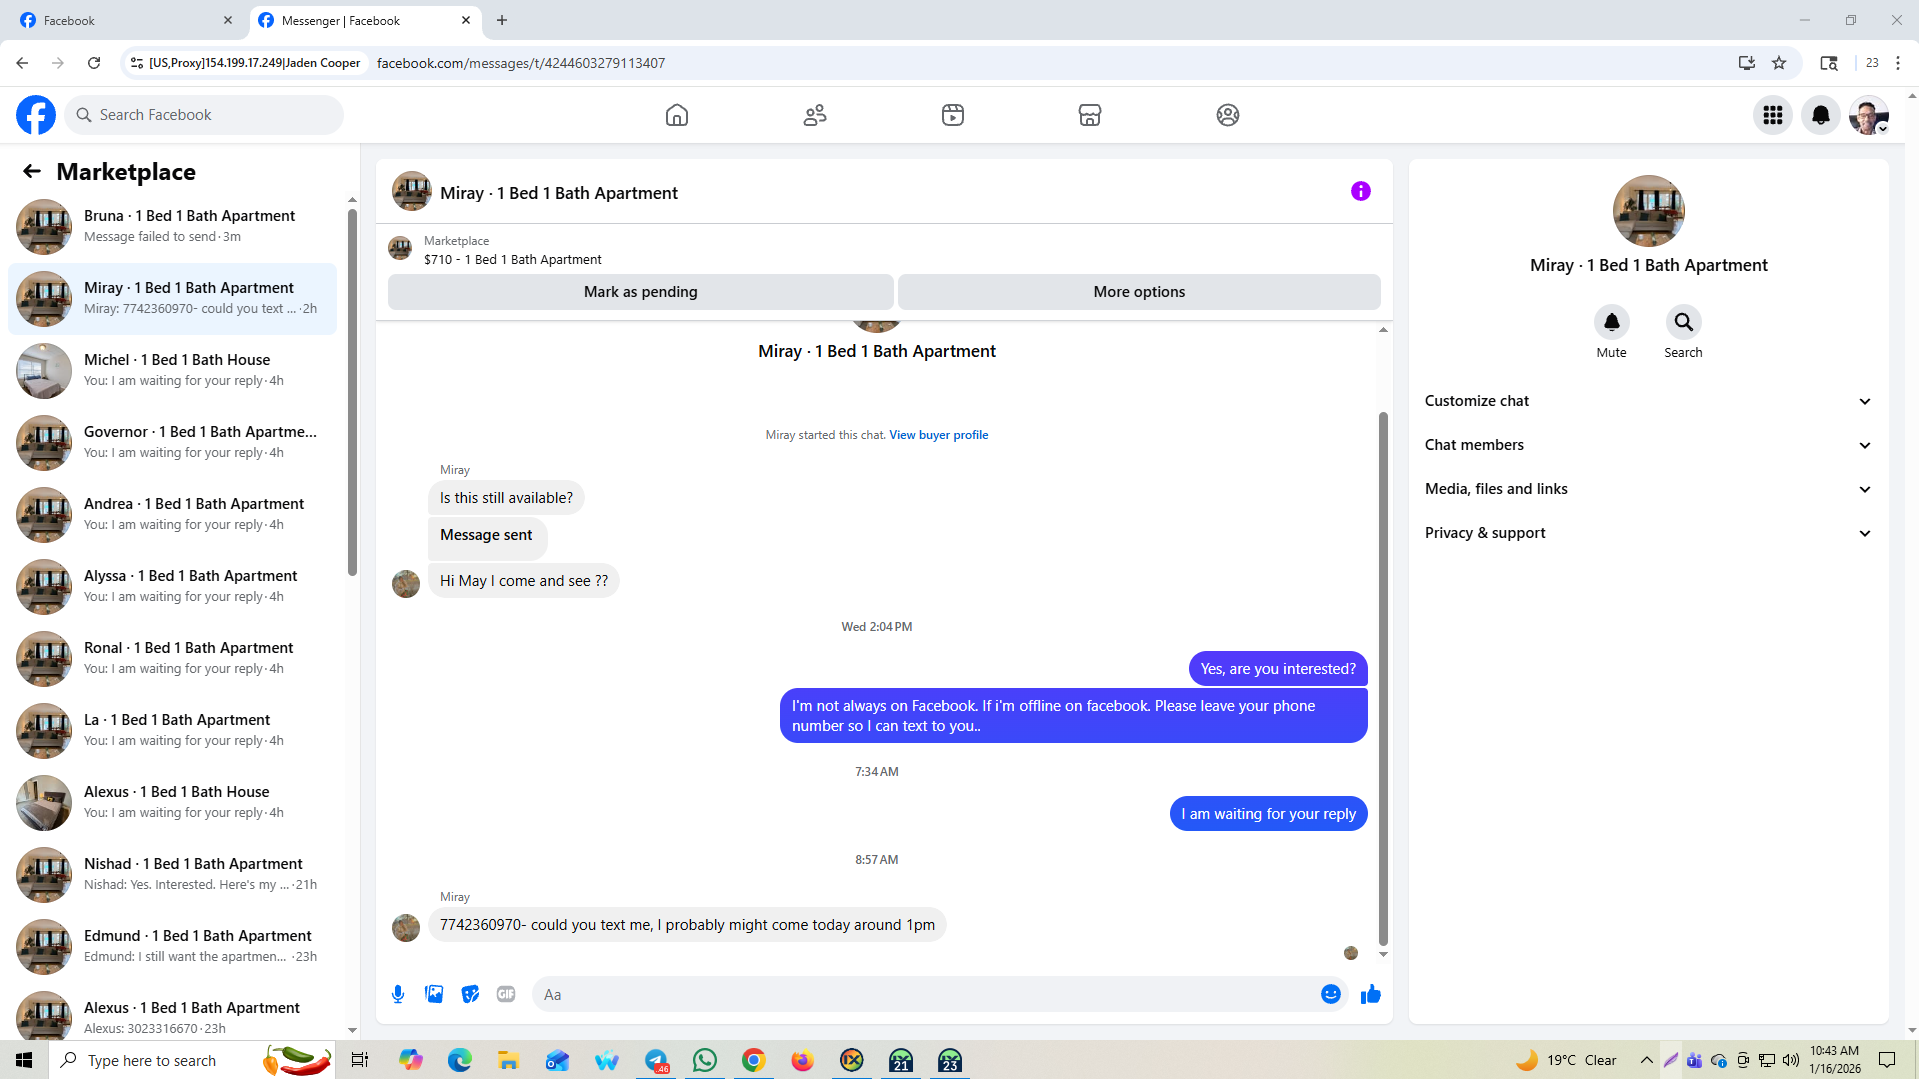Focus the Search Facebook box

click(x=205, y=115)
